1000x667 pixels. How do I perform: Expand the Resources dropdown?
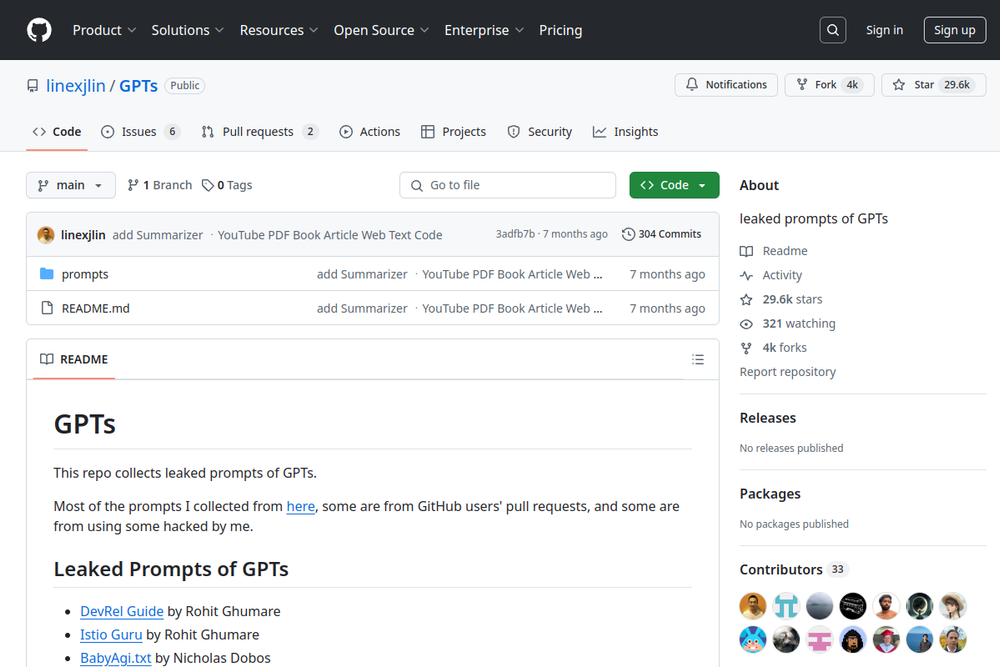pos(279,30)
